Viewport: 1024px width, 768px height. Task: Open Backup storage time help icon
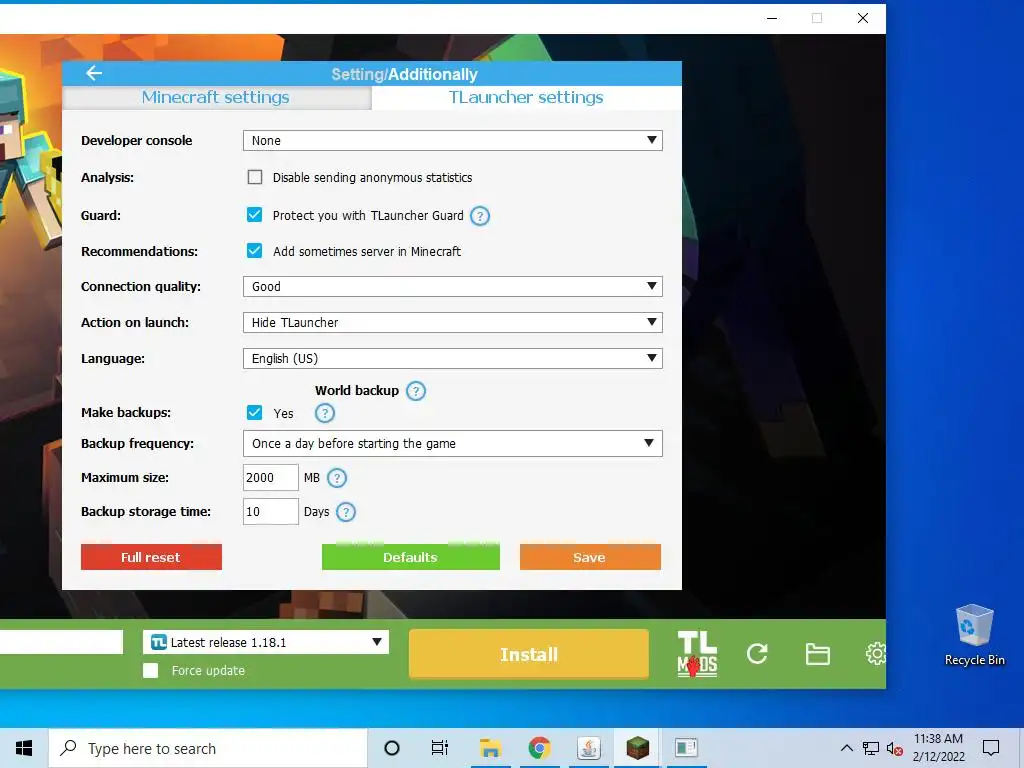(x=345, y=512)
